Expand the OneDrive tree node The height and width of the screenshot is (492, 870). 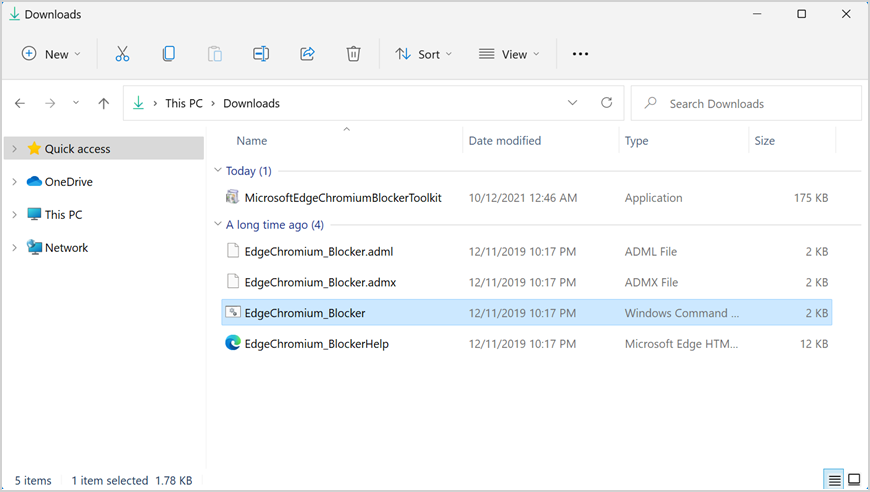pyautogui.click(x=14, y=182)
